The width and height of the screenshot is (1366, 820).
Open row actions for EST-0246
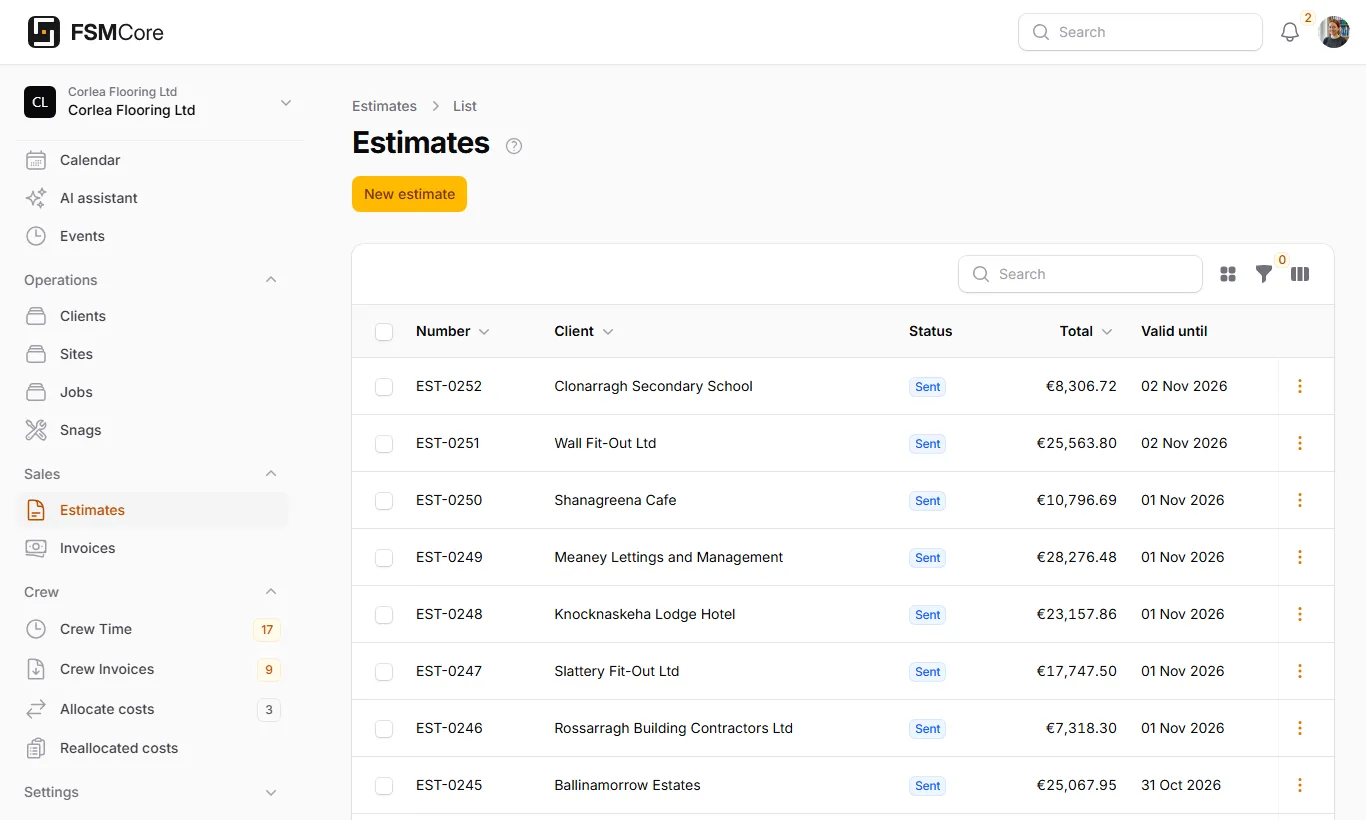point(1300,728)
